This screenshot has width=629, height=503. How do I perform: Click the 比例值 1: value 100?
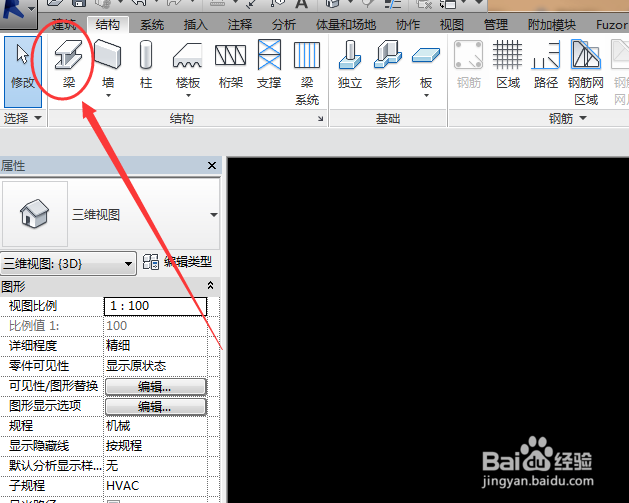pyautogui.click(x=156, y=326)
